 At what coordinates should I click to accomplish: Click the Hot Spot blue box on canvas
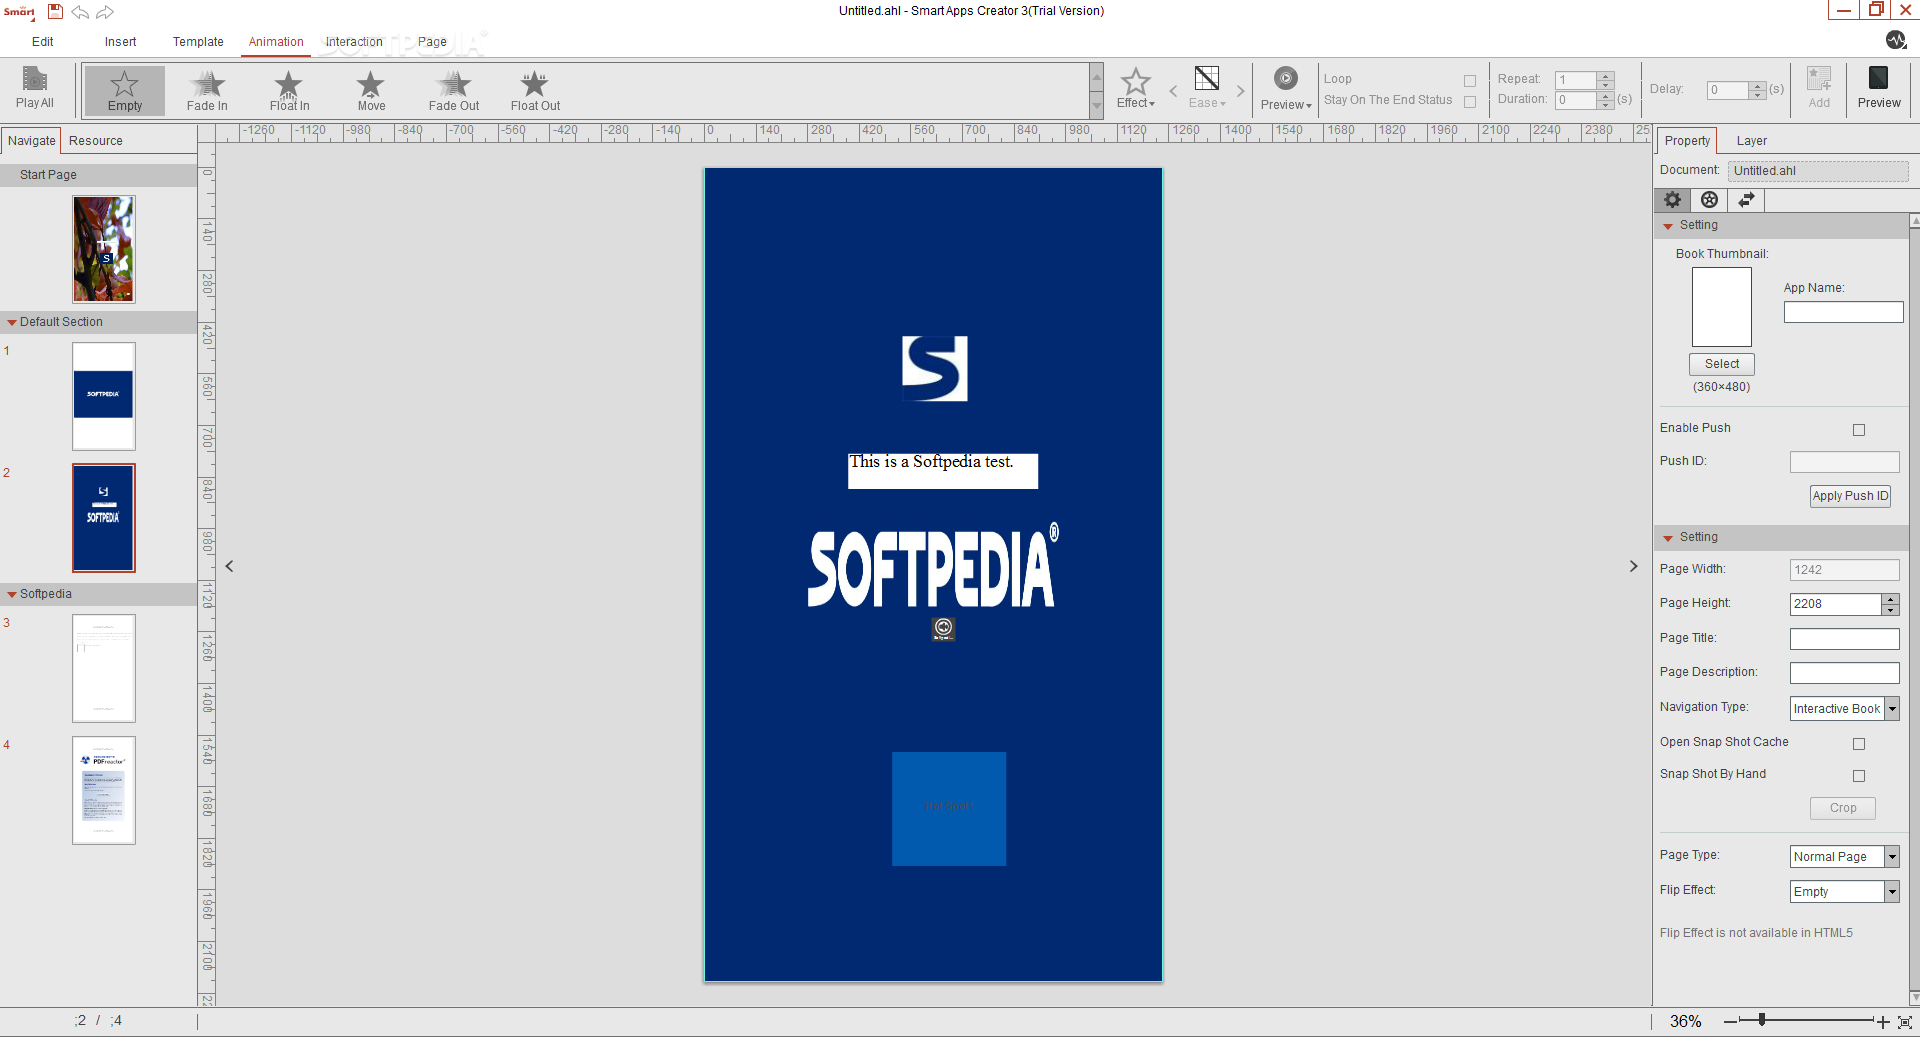tap(949, 809)
